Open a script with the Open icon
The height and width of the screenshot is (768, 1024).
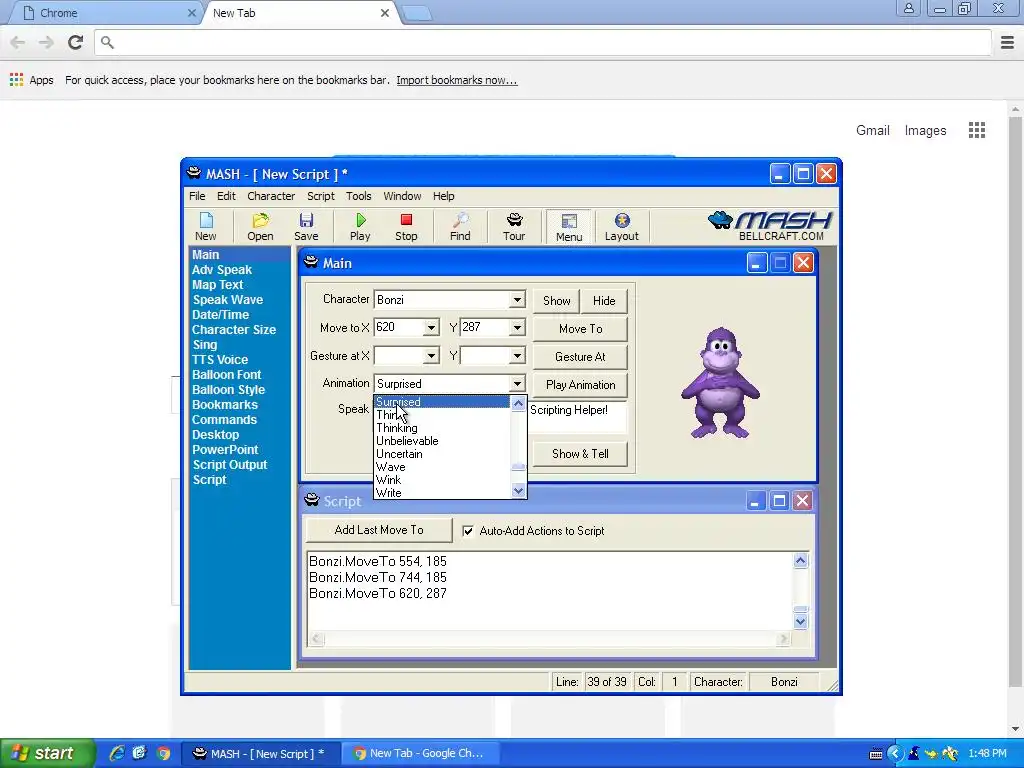pyautogui.click(x=260, y=227)
